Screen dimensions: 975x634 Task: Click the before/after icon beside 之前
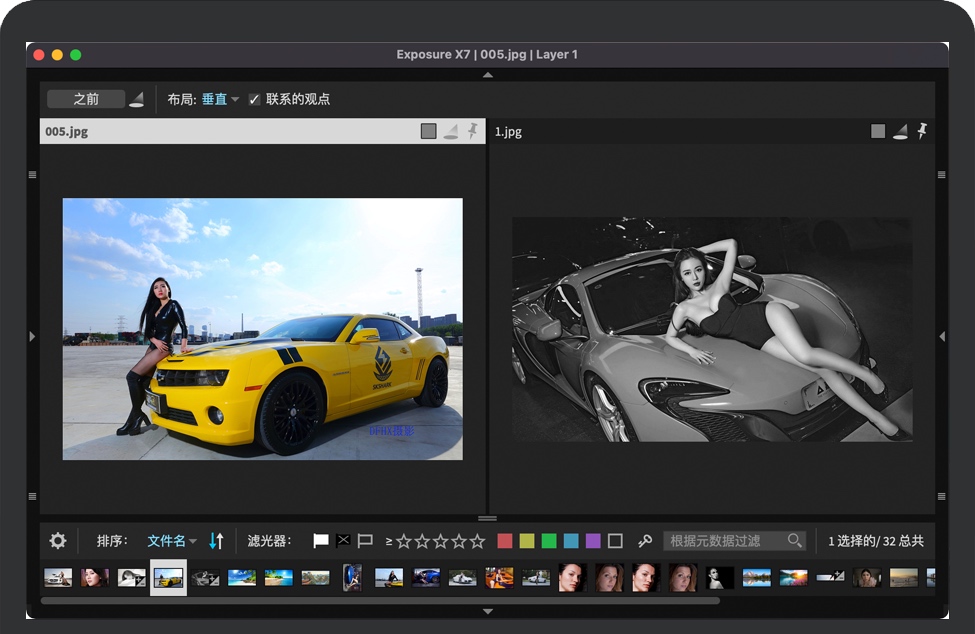point(137,99)
